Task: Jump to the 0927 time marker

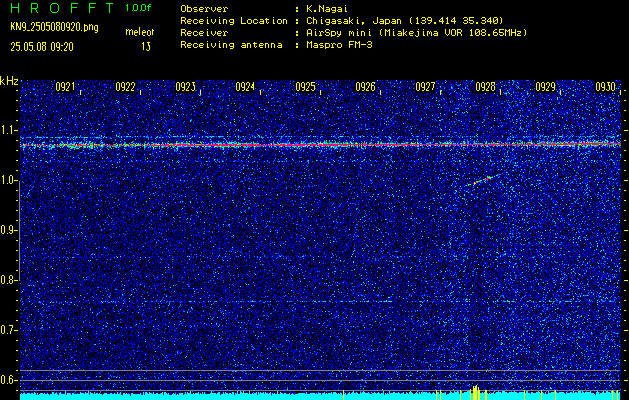Action: (425, 87)
